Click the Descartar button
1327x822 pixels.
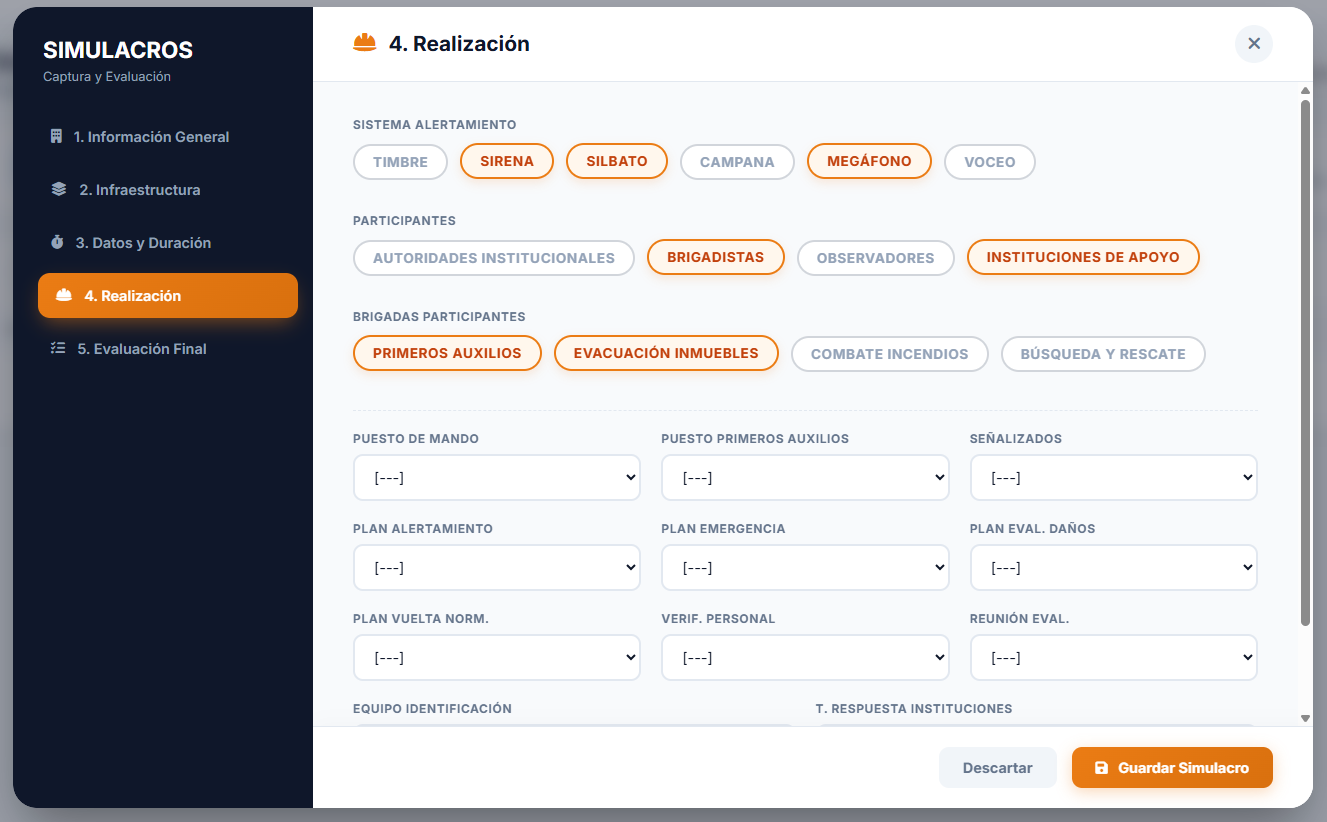point(997,768)
